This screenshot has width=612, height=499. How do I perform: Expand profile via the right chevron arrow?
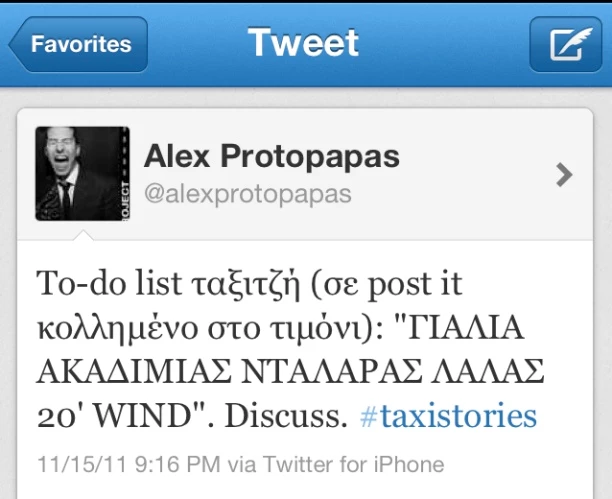tap(564, 175)
